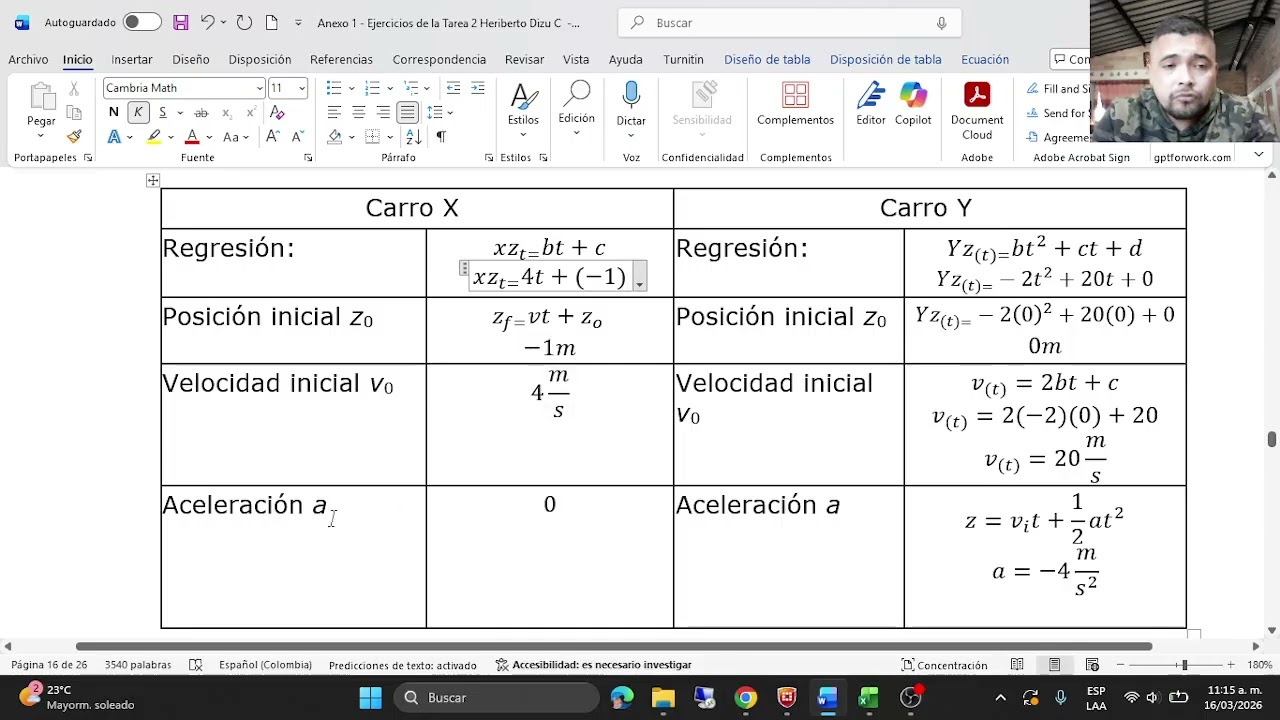The height and width of the screenshot is (720, 1280).
Task: Click the Redo arrow icon
Action: click(x=244, y=22)
